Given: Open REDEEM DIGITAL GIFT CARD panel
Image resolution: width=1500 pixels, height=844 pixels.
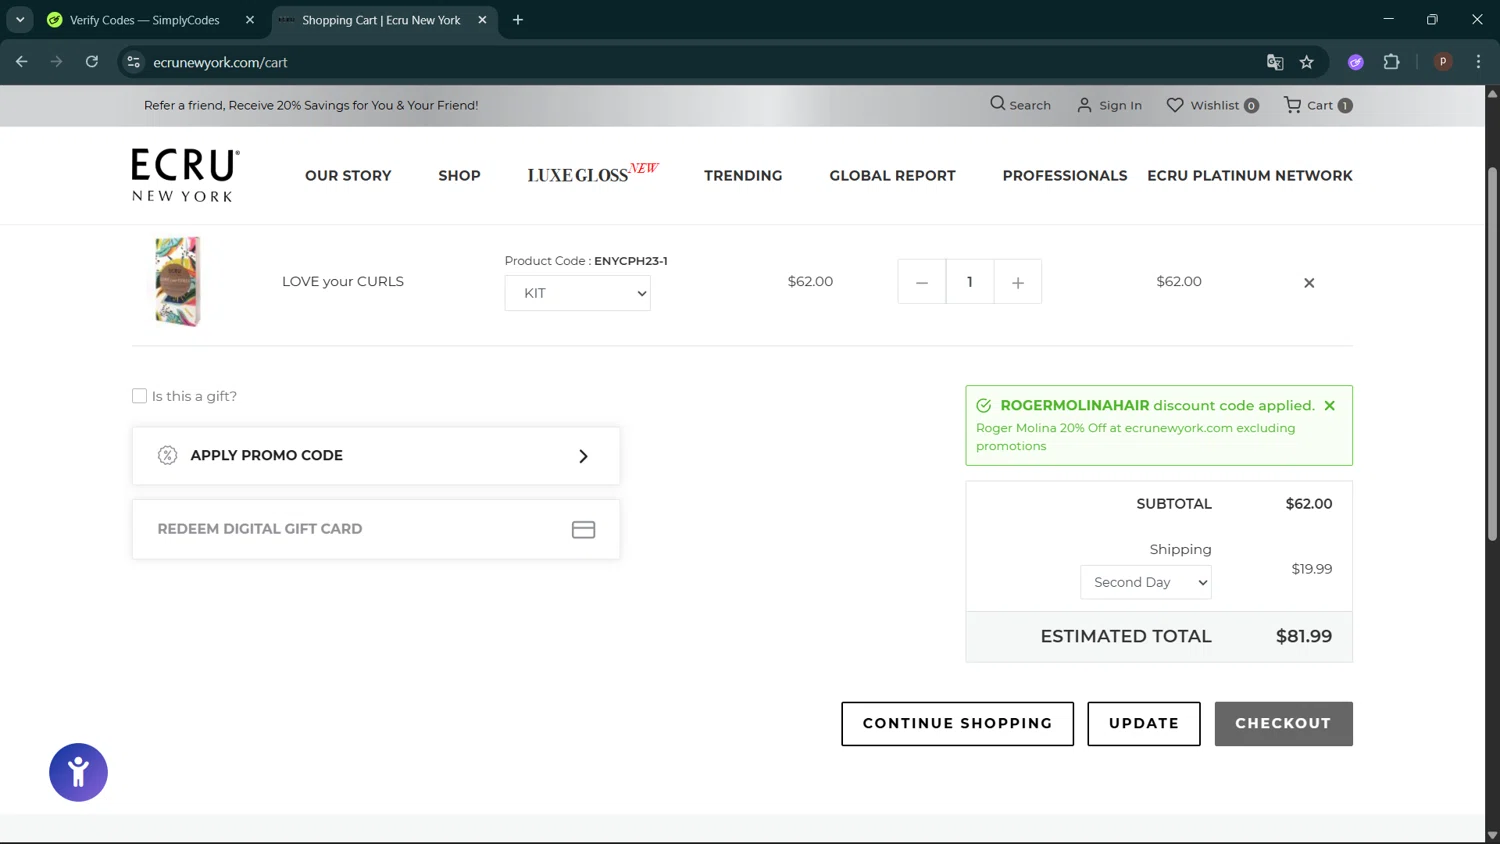Looking at the screenshot, I should pyautogui.click(x=376, y=529).
